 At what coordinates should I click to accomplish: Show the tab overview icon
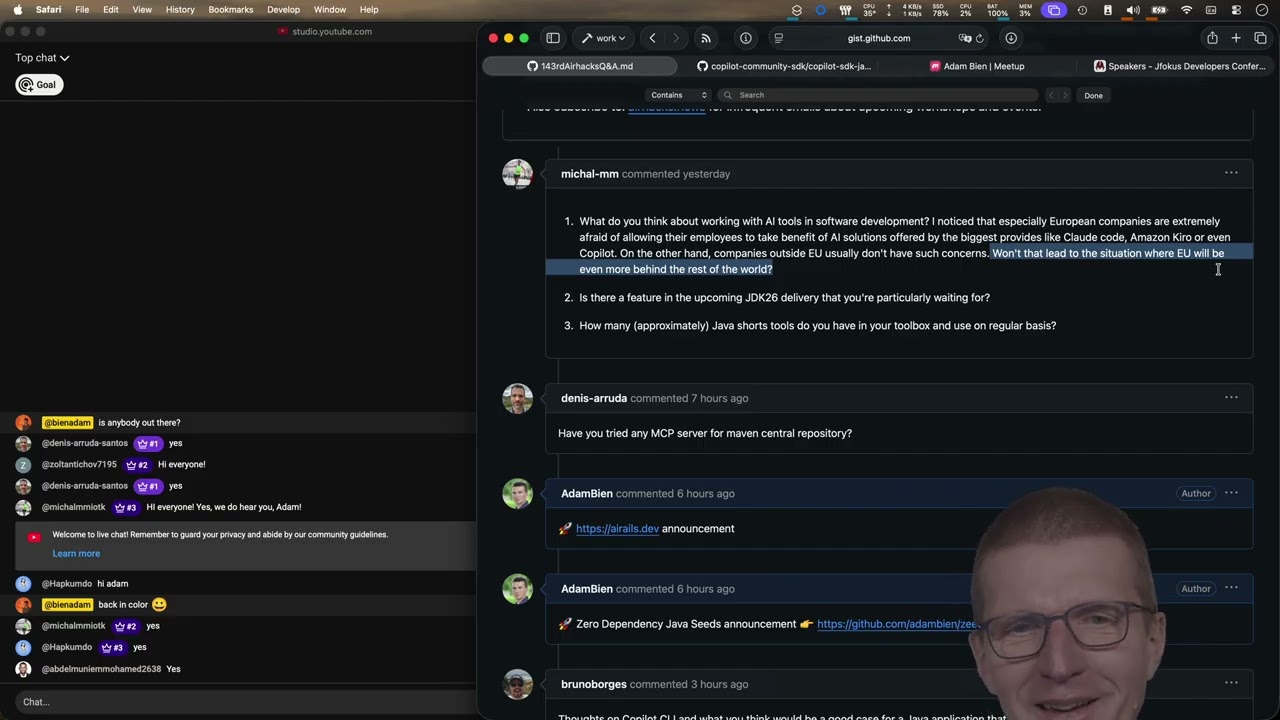[1260, 38]
